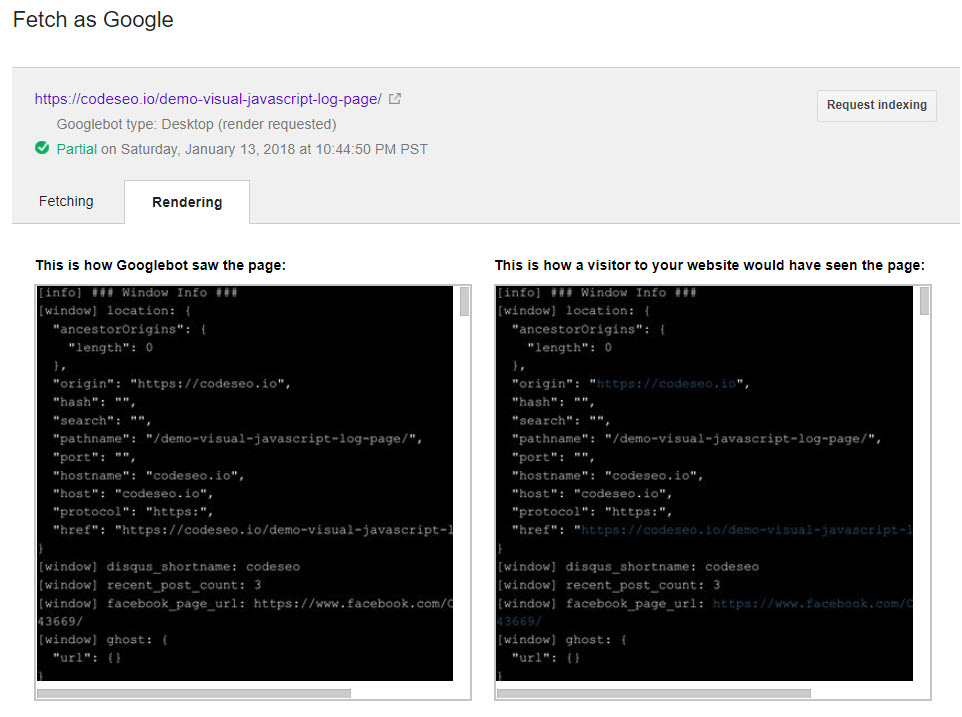Click the recent_post_count line in visitor view
This screenshot has width=962, height=717.
609,585
